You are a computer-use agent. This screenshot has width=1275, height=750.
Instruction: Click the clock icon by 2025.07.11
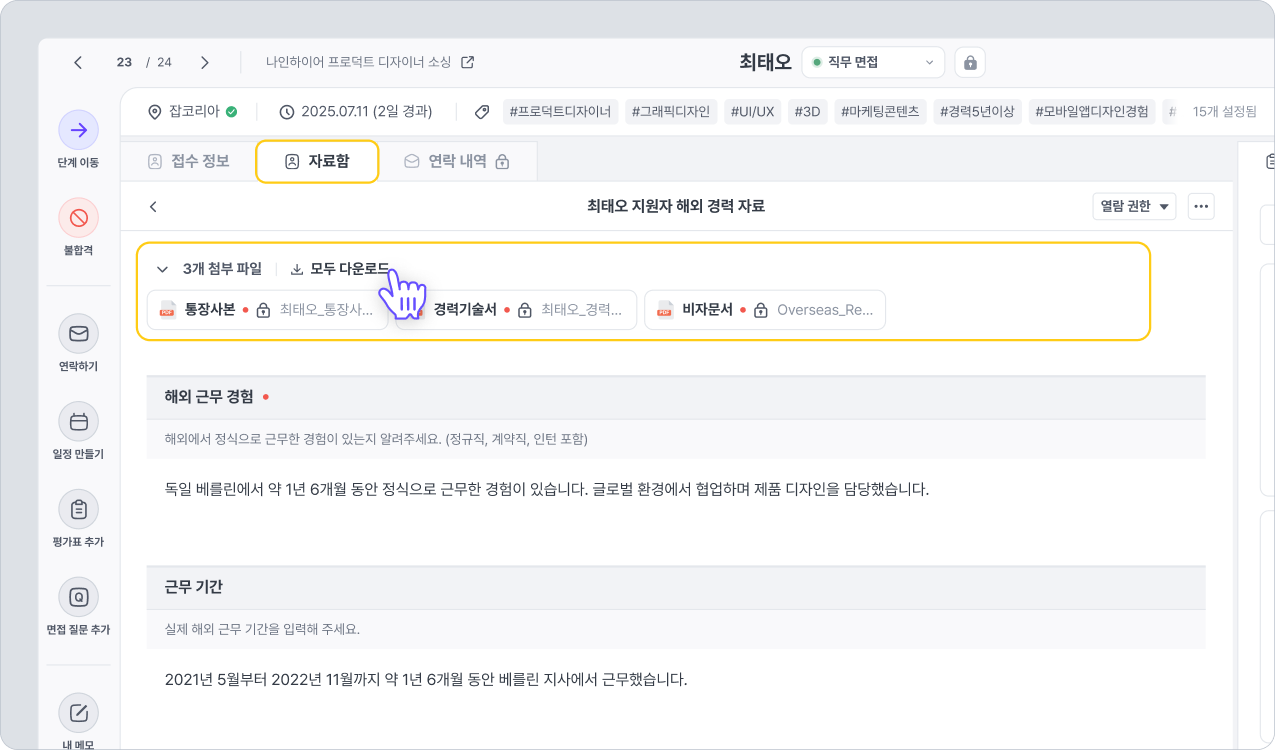[x=287, y=112]
